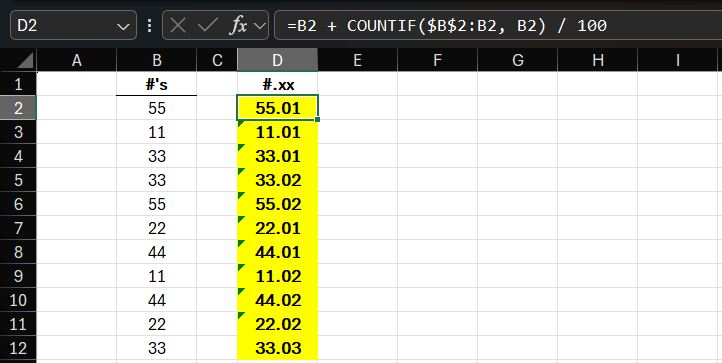Image resolution: width=722 pixels, height=363 pixels.
Task: Select cell showing 33.02
Action: (x=277, y=180)
